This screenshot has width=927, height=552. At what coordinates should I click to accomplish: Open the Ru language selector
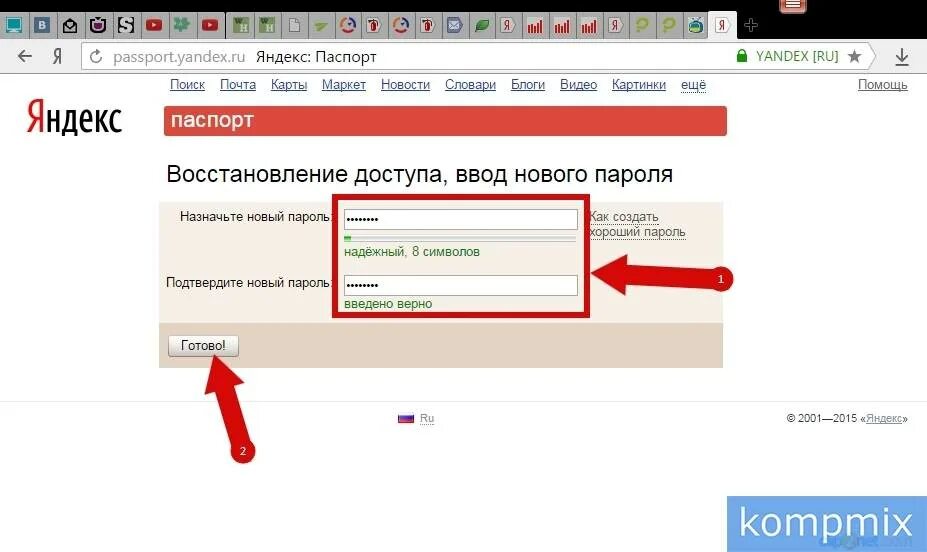pyautogui.click(x=427, y=418)
